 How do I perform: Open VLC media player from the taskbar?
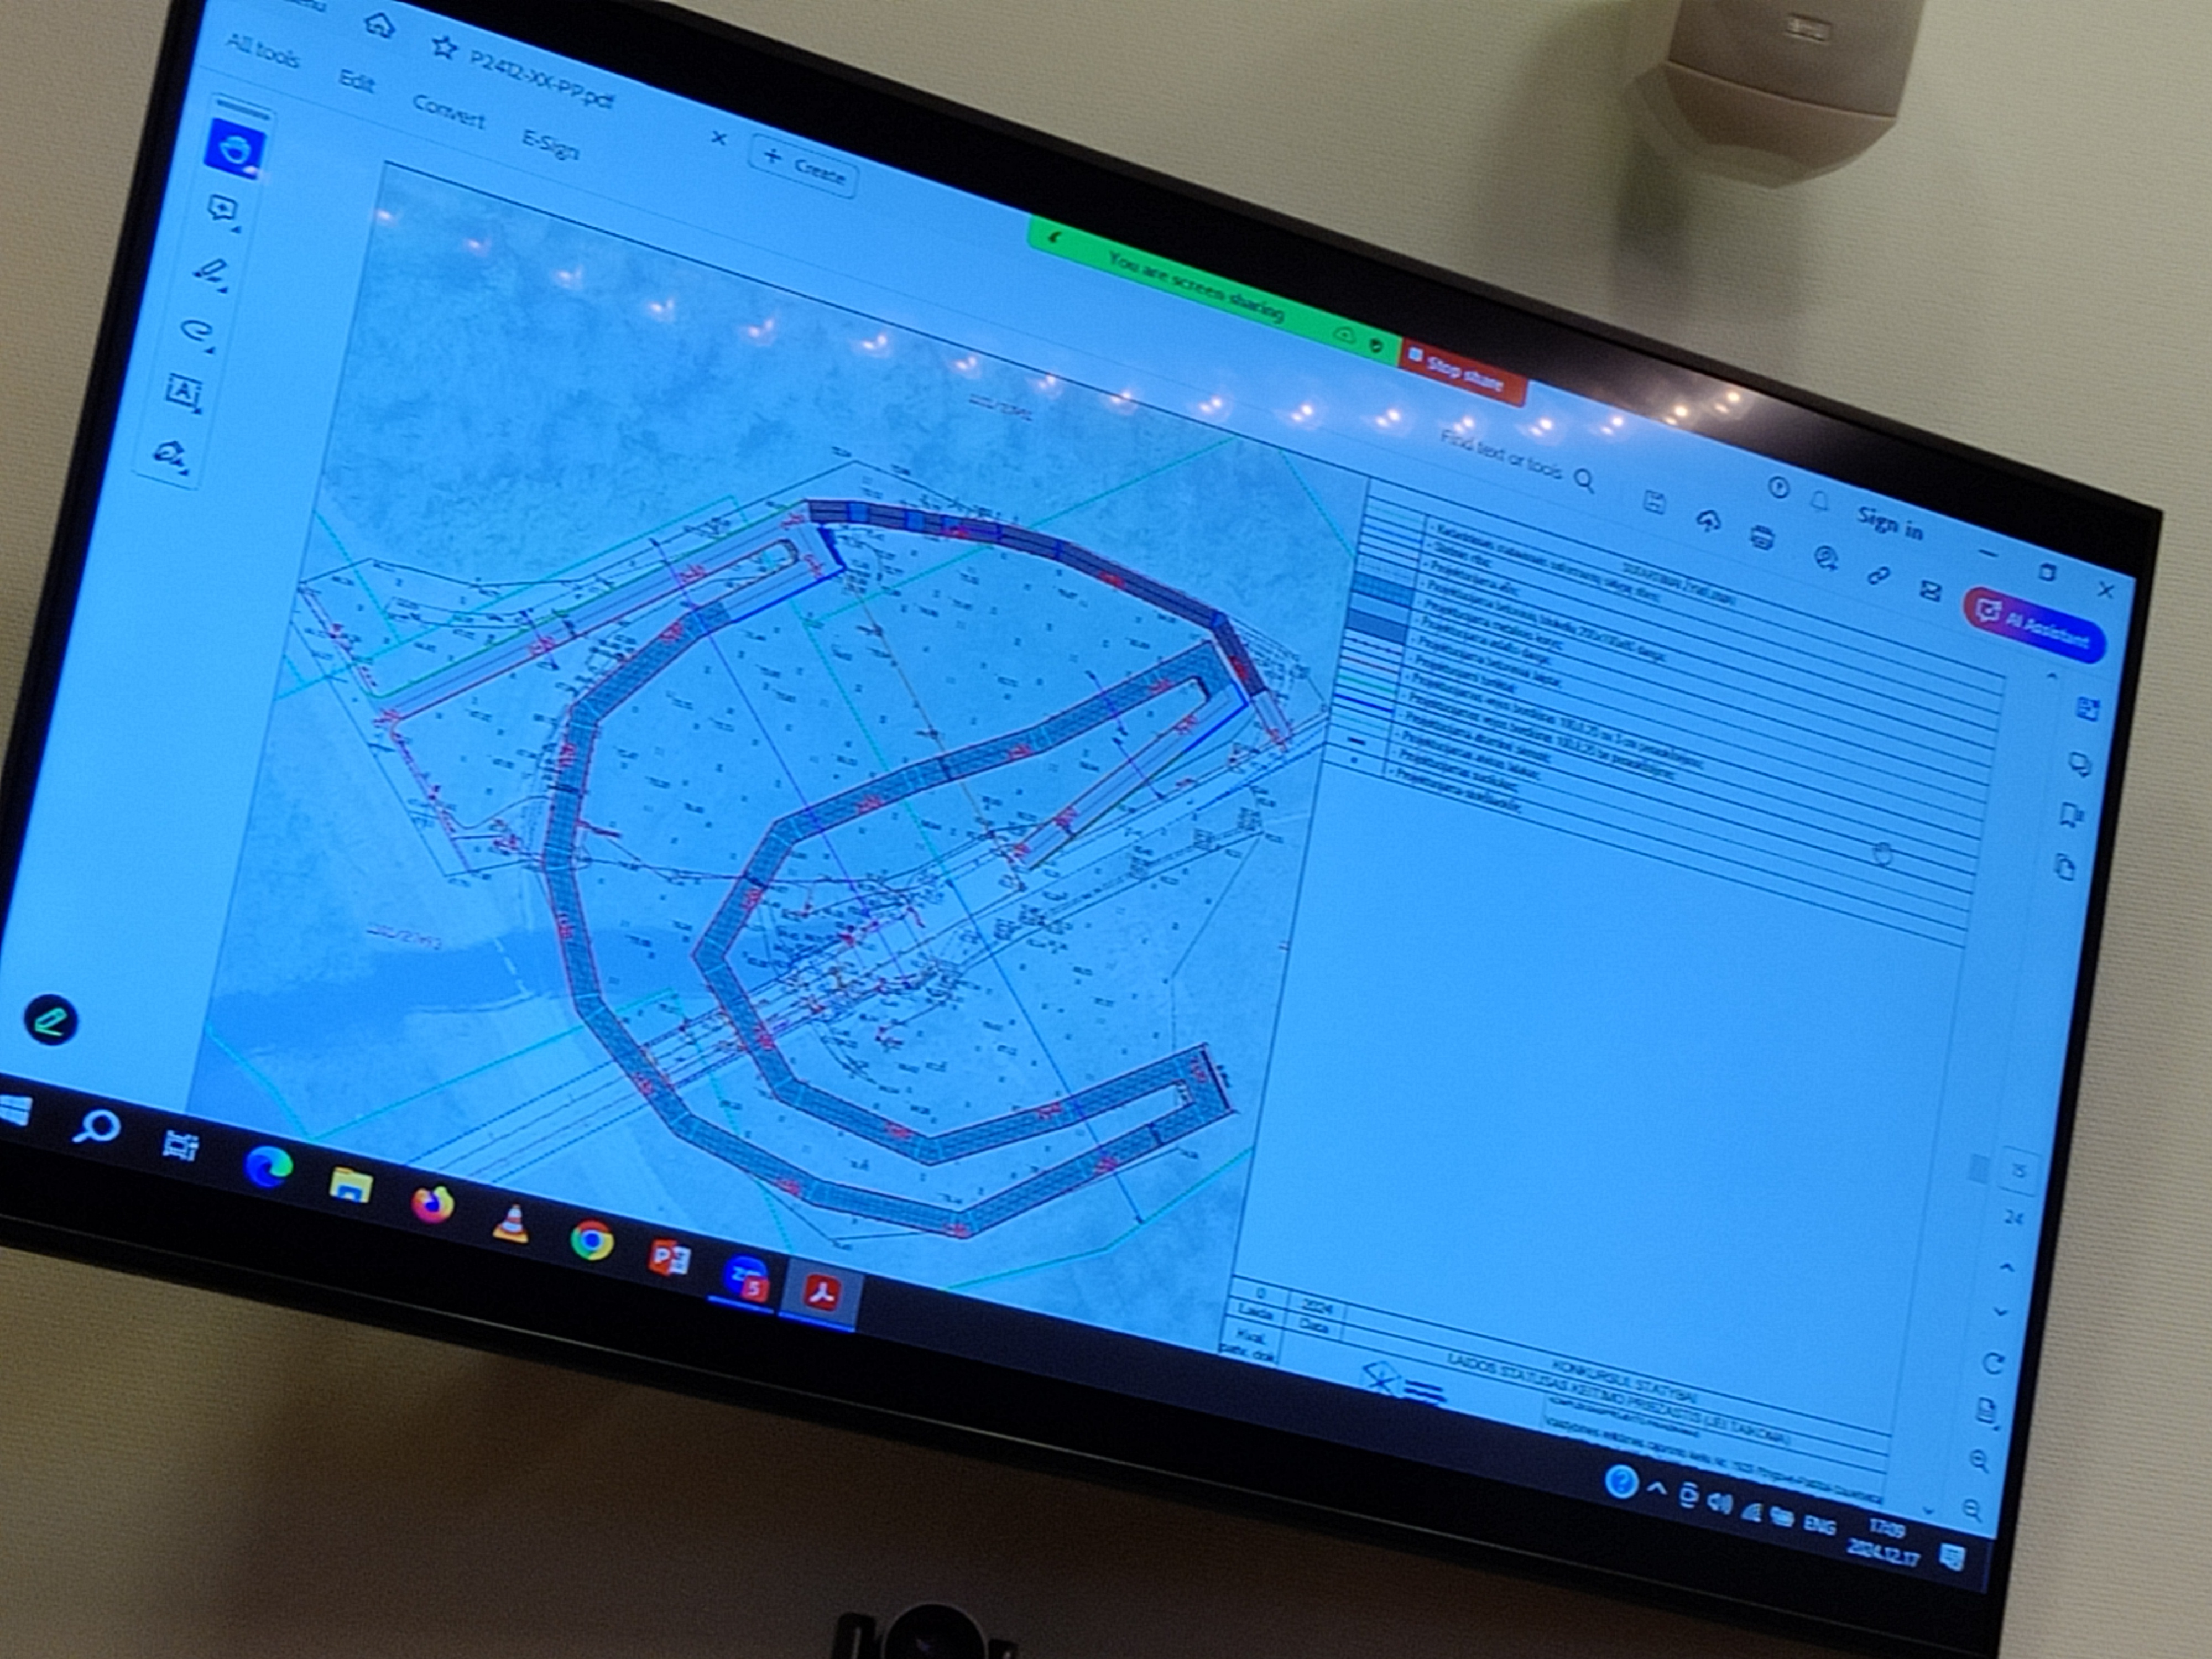pyautogui.click(x=512, y=1223)
